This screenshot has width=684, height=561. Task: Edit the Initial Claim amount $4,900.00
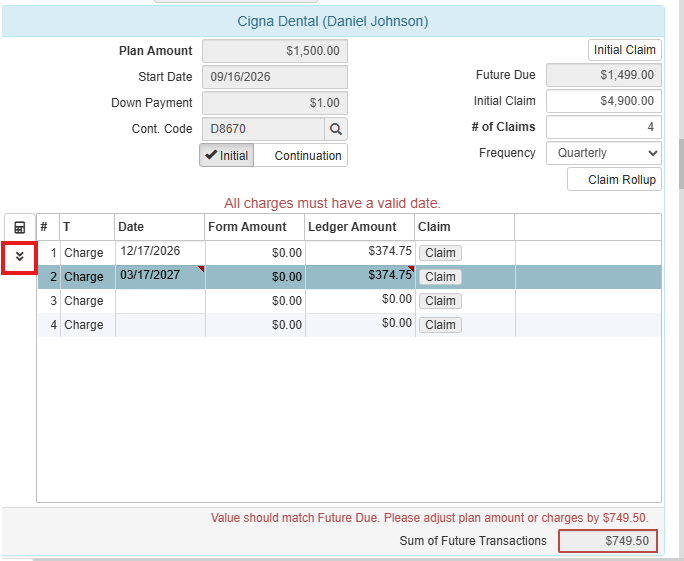[604, 101]
